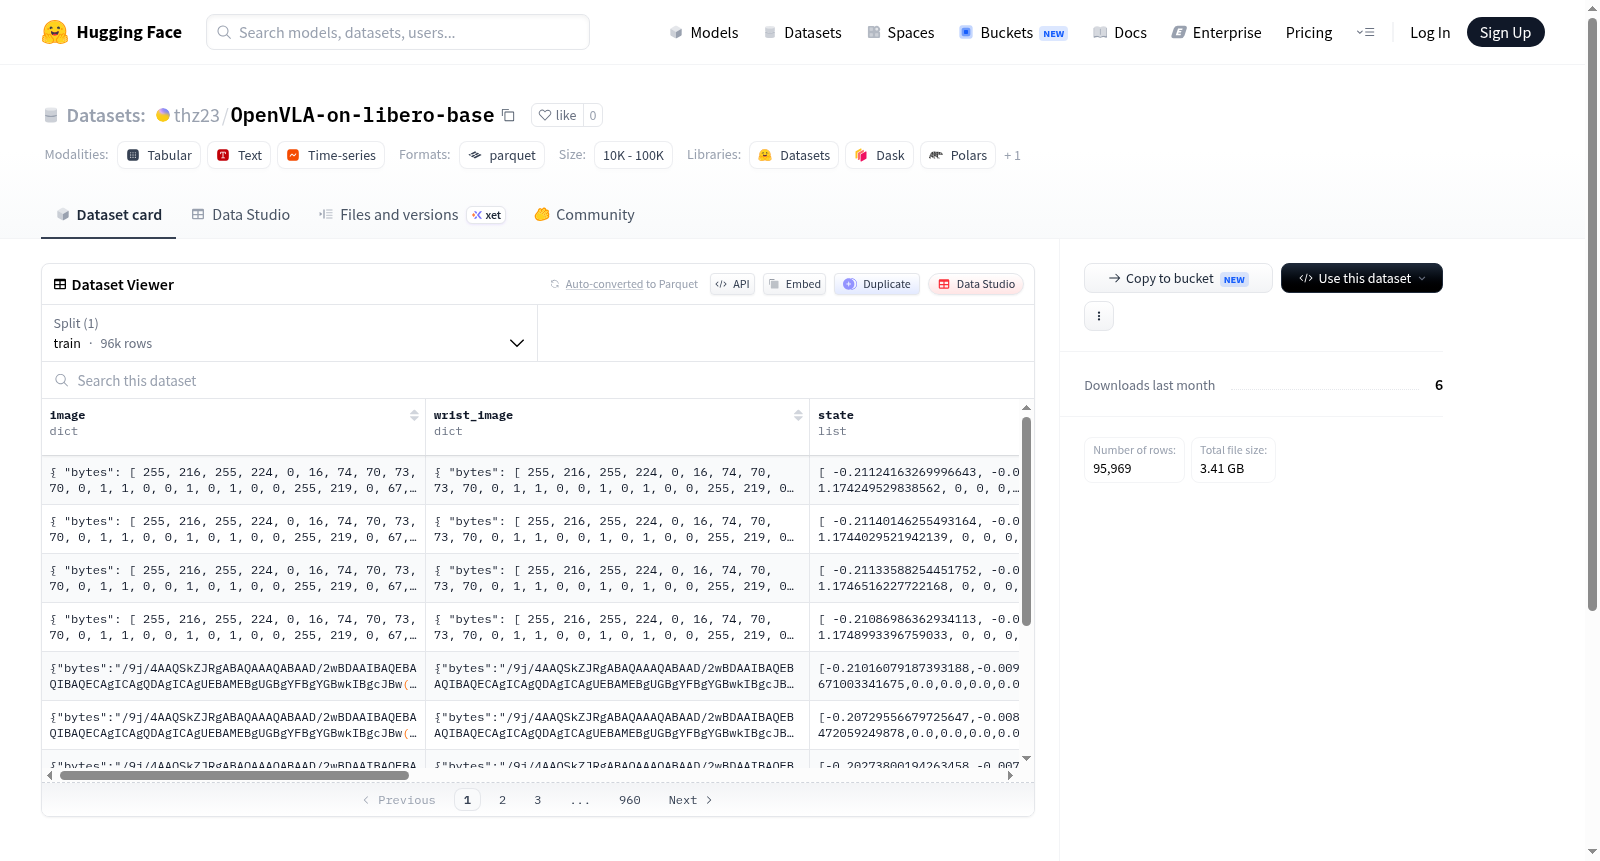The image size is (1600, 861).
Task: Click the page's vertical scrollbar
Action: (1592, 314)
